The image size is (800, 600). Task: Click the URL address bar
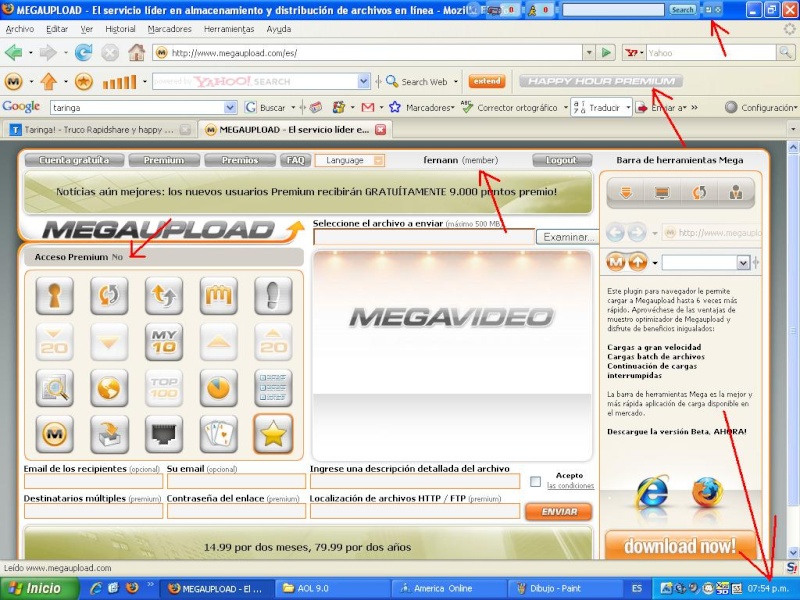(x=367, y=53)
